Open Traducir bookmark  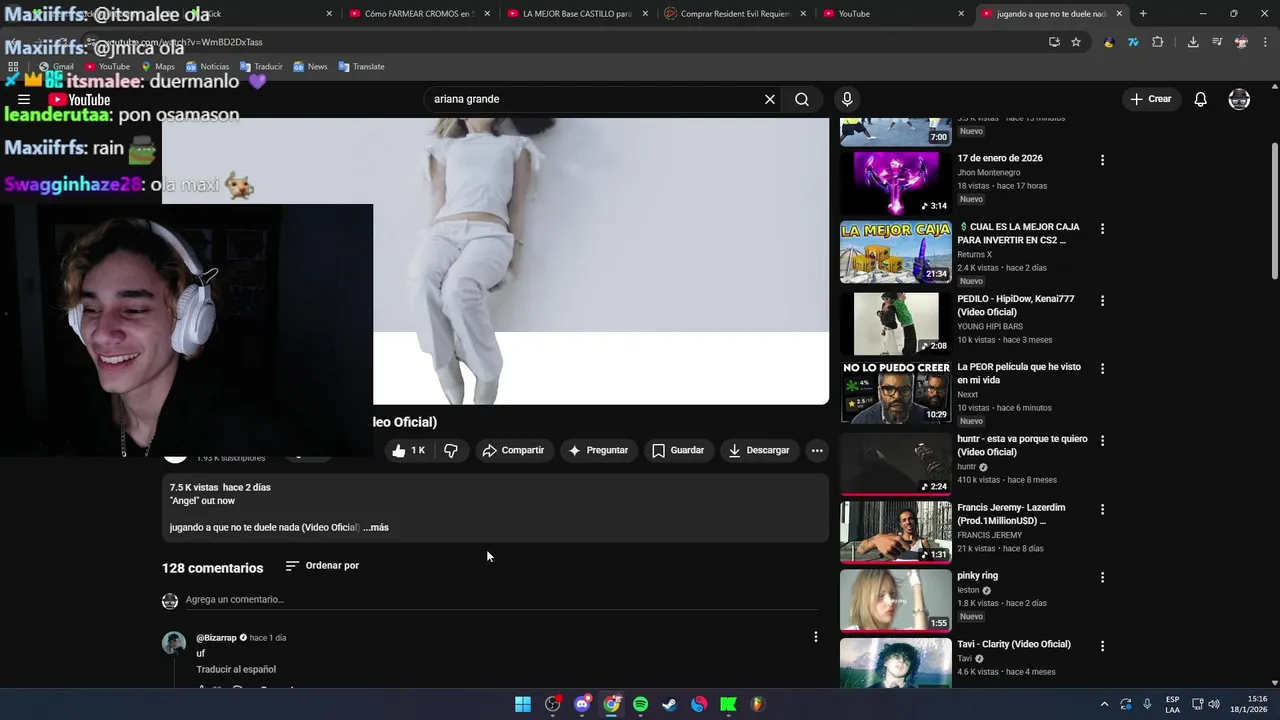pyautogui.click(x=261, y=66)
